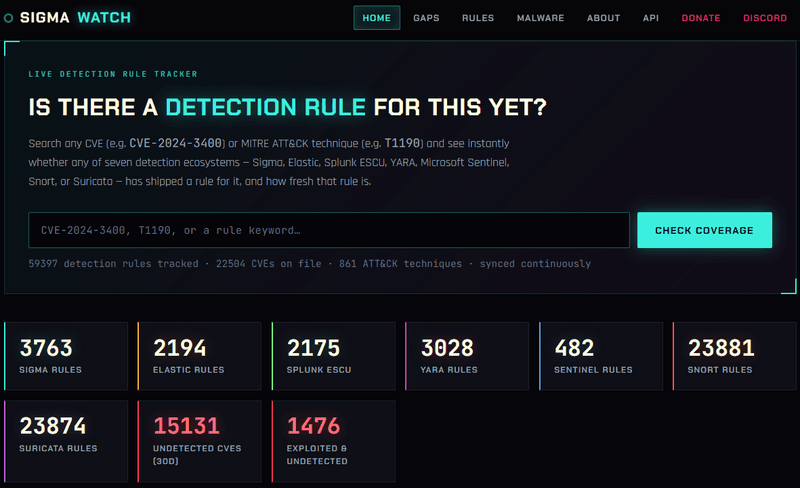This screenshot has width=800, height=488.
Task: Click the 'Is there a detection rule' headline
Action: tap(287, 107)
